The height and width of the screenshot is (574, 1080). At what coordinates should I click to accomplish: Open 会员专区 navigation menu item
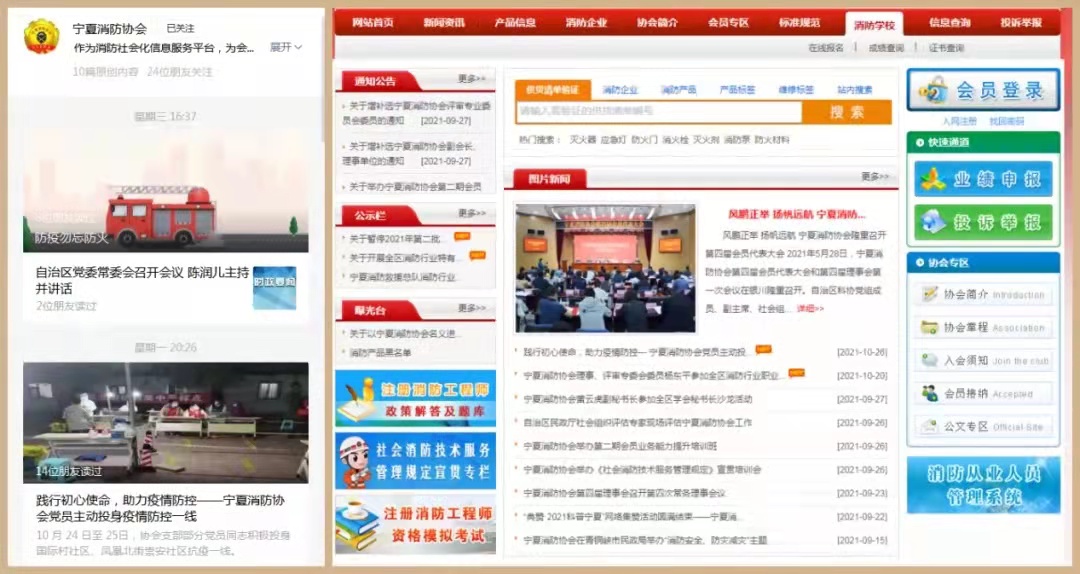point(728,22)
